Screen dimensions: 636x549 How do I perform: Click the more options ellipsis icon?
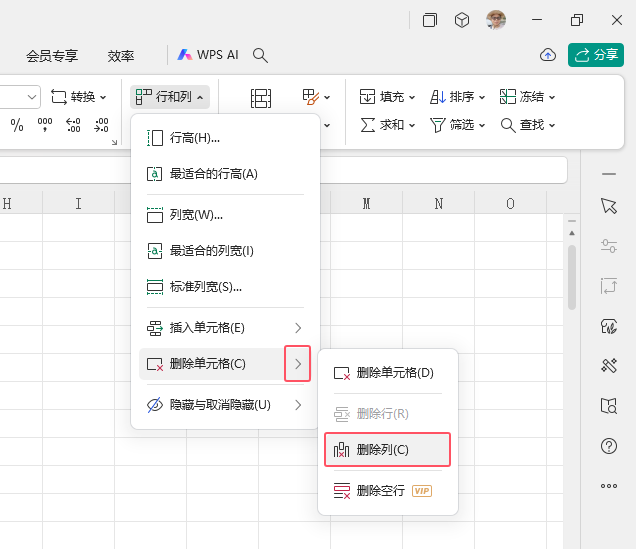[x=608, y=486]
